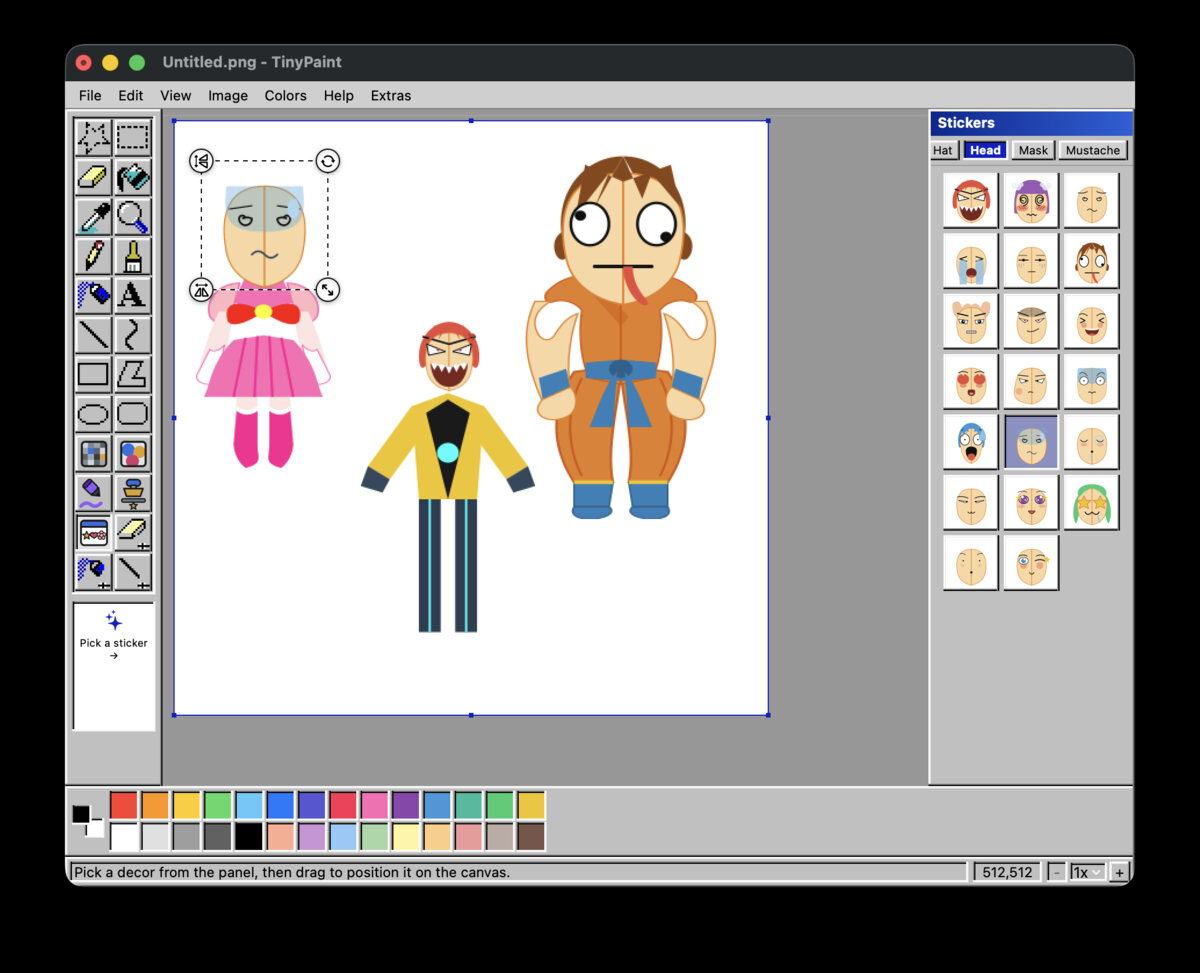Image resolution: width=1200 pixels, height=973 pixels.
Task: Select the Rounded rectangle tool
Action: (132, 414)
